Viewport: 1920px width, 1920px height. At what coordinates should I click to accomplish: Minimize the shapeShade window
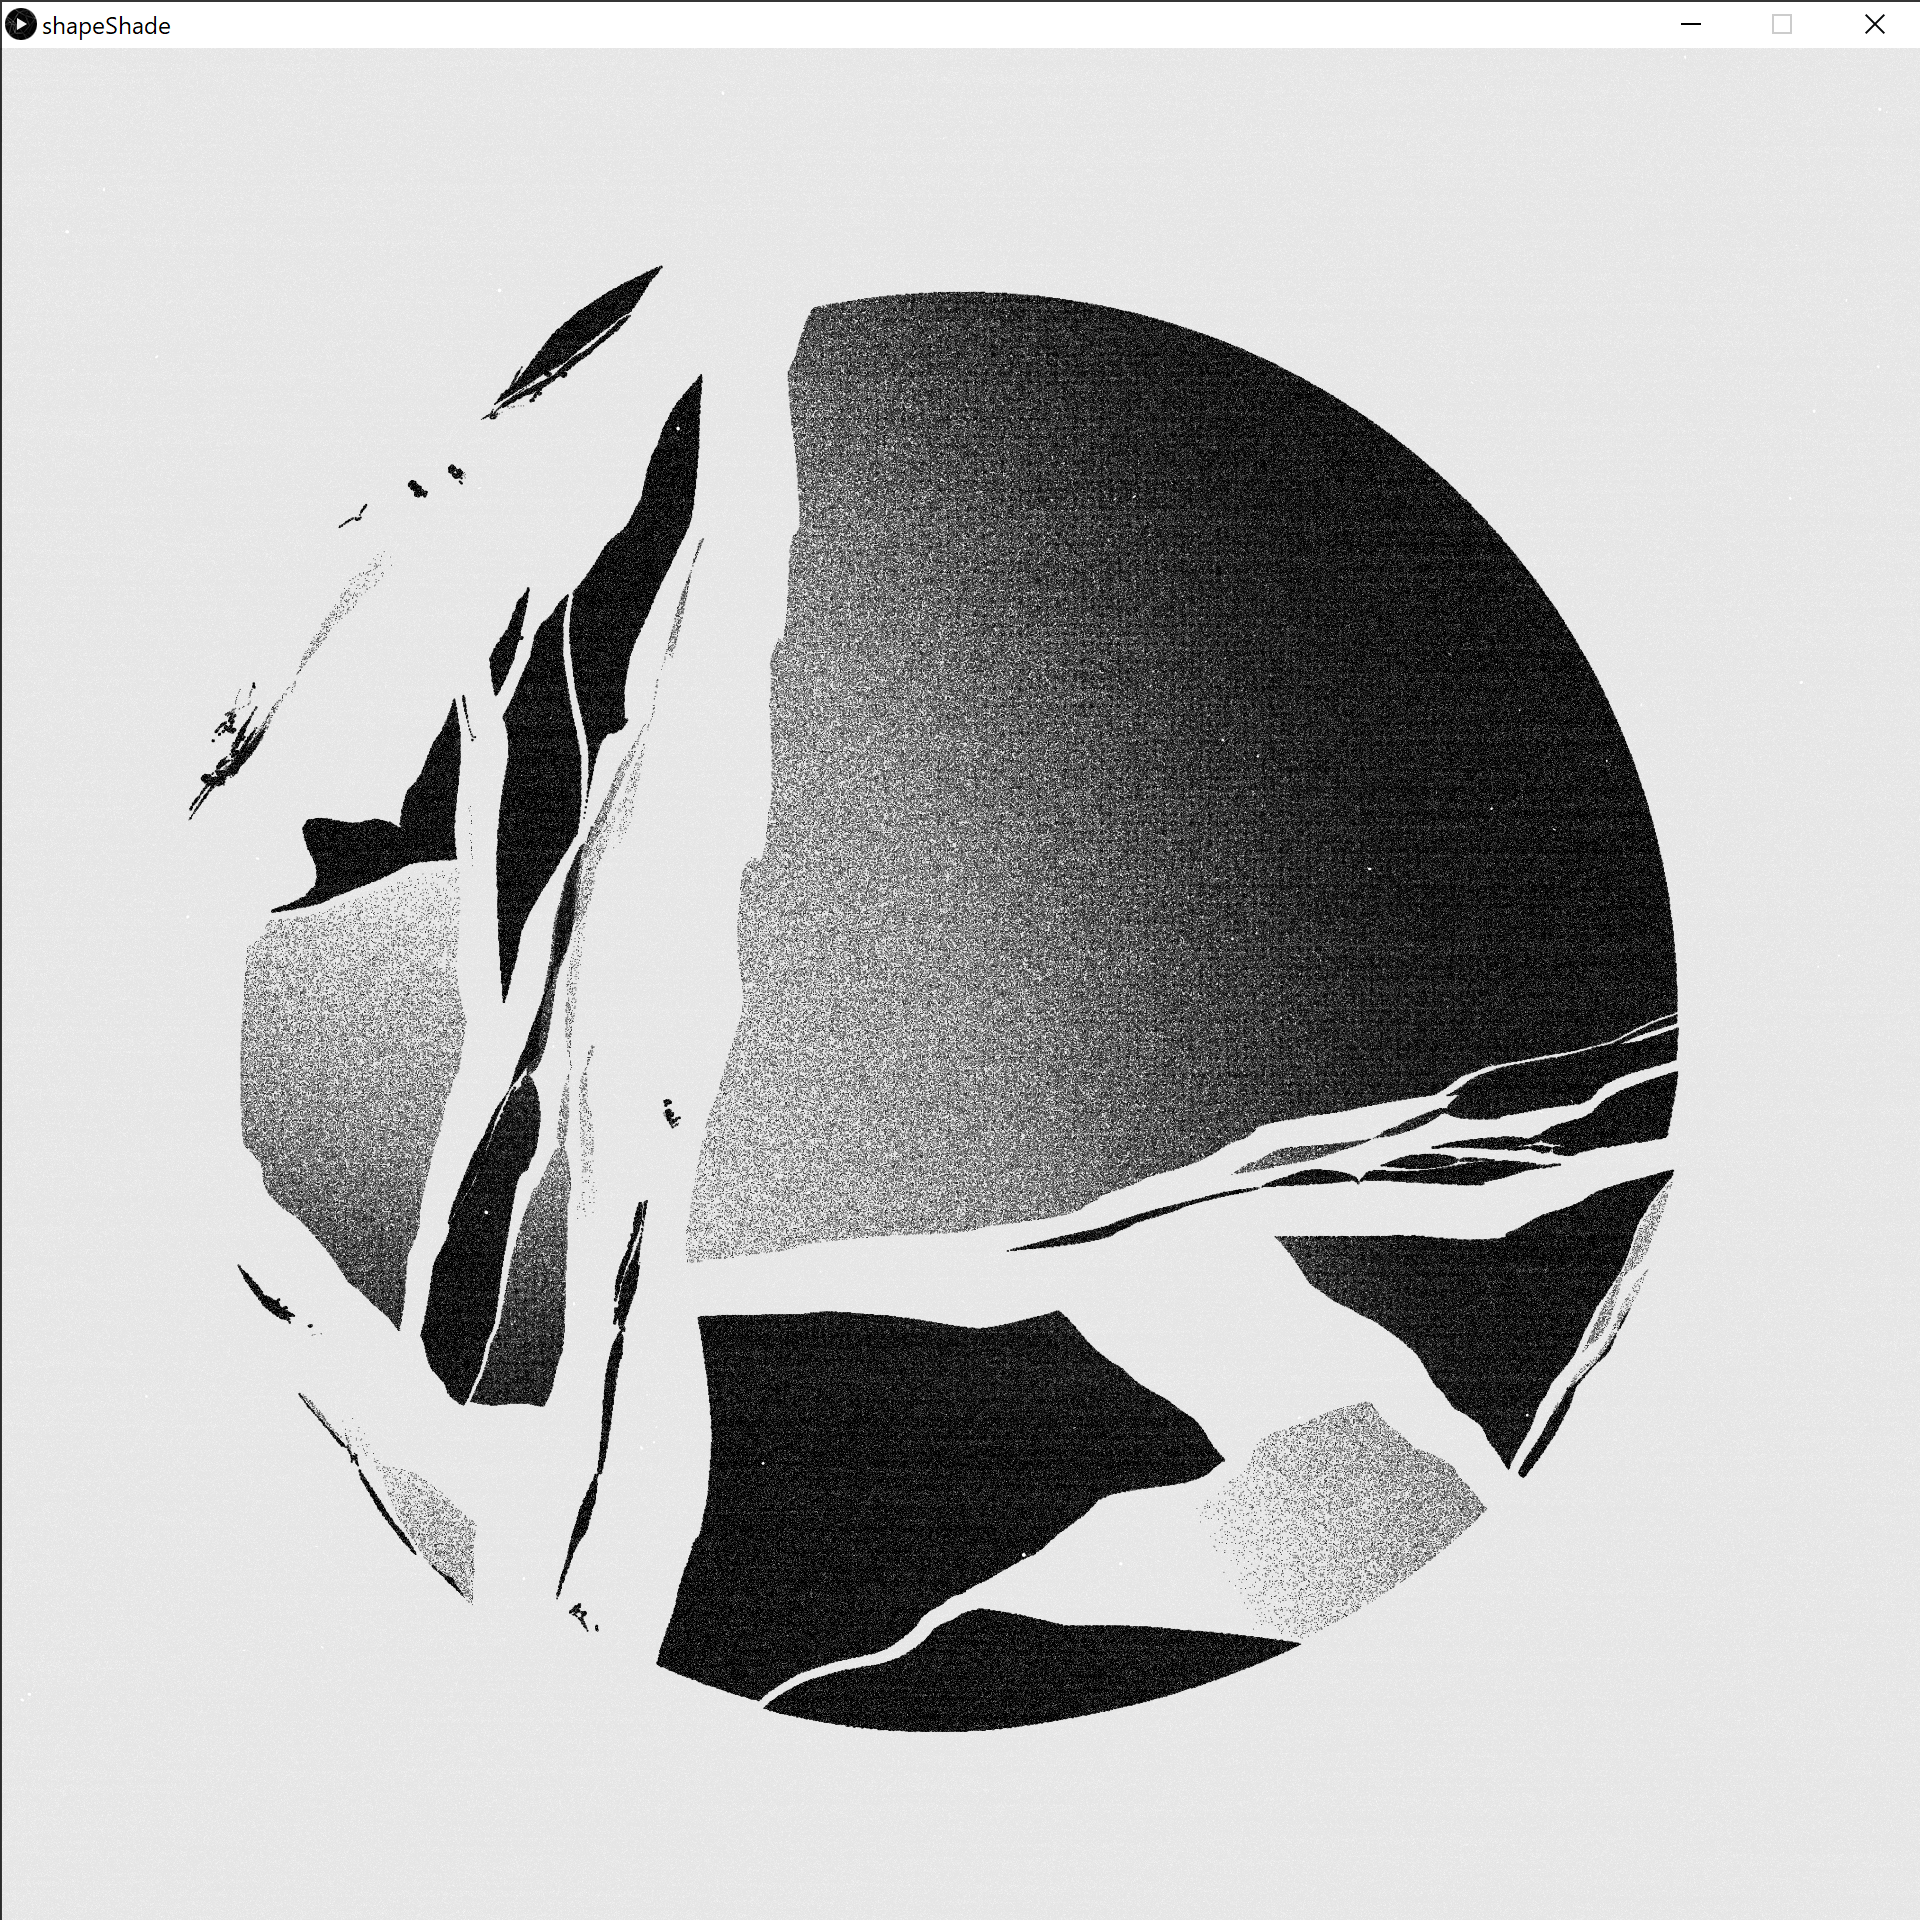coord(1691,25)
